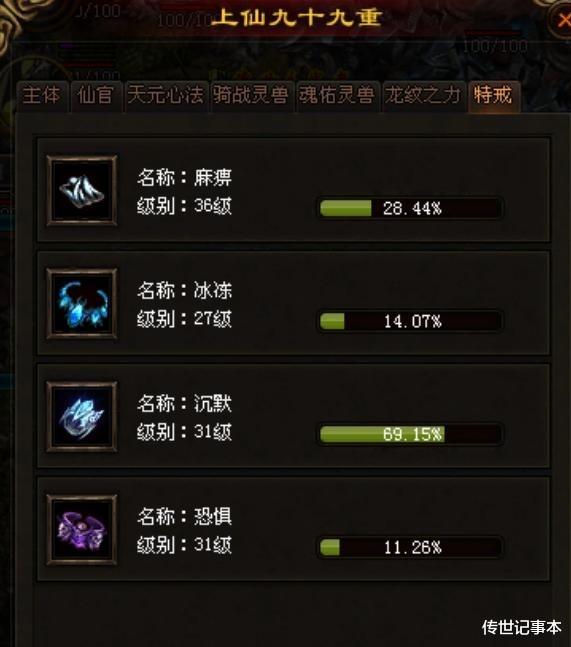Select the 天元心法 tab
571x647 pixels.
pyautogui.click(x=166, y=96)
